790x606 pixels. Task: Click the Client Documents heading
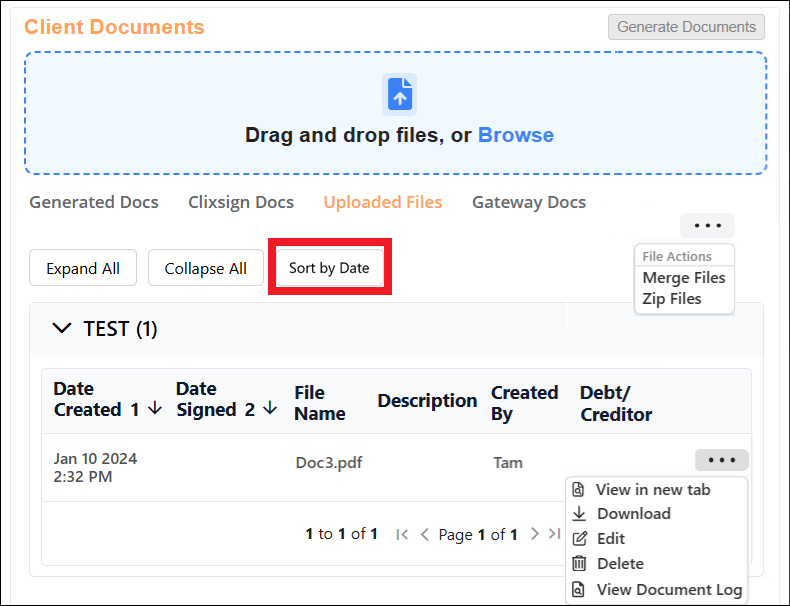114,27
